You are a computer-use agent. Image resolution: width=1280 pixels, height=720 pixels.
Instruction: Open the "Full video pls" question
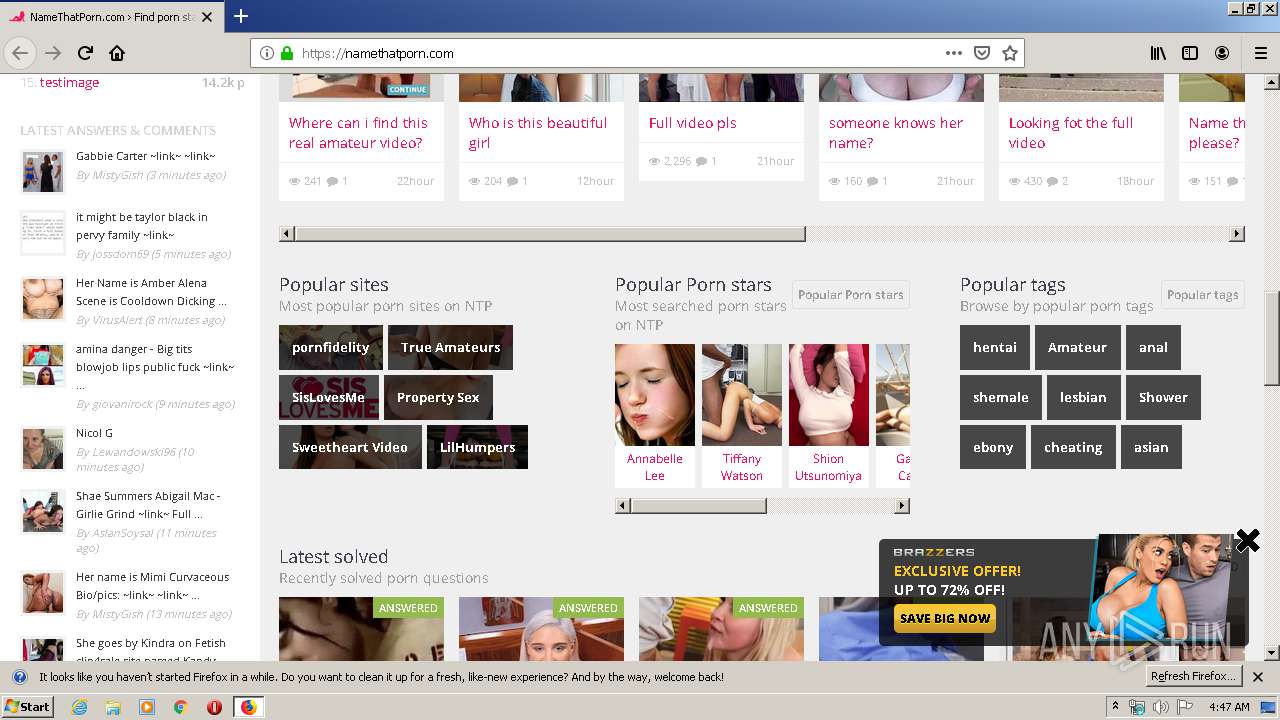coord(692,123)
